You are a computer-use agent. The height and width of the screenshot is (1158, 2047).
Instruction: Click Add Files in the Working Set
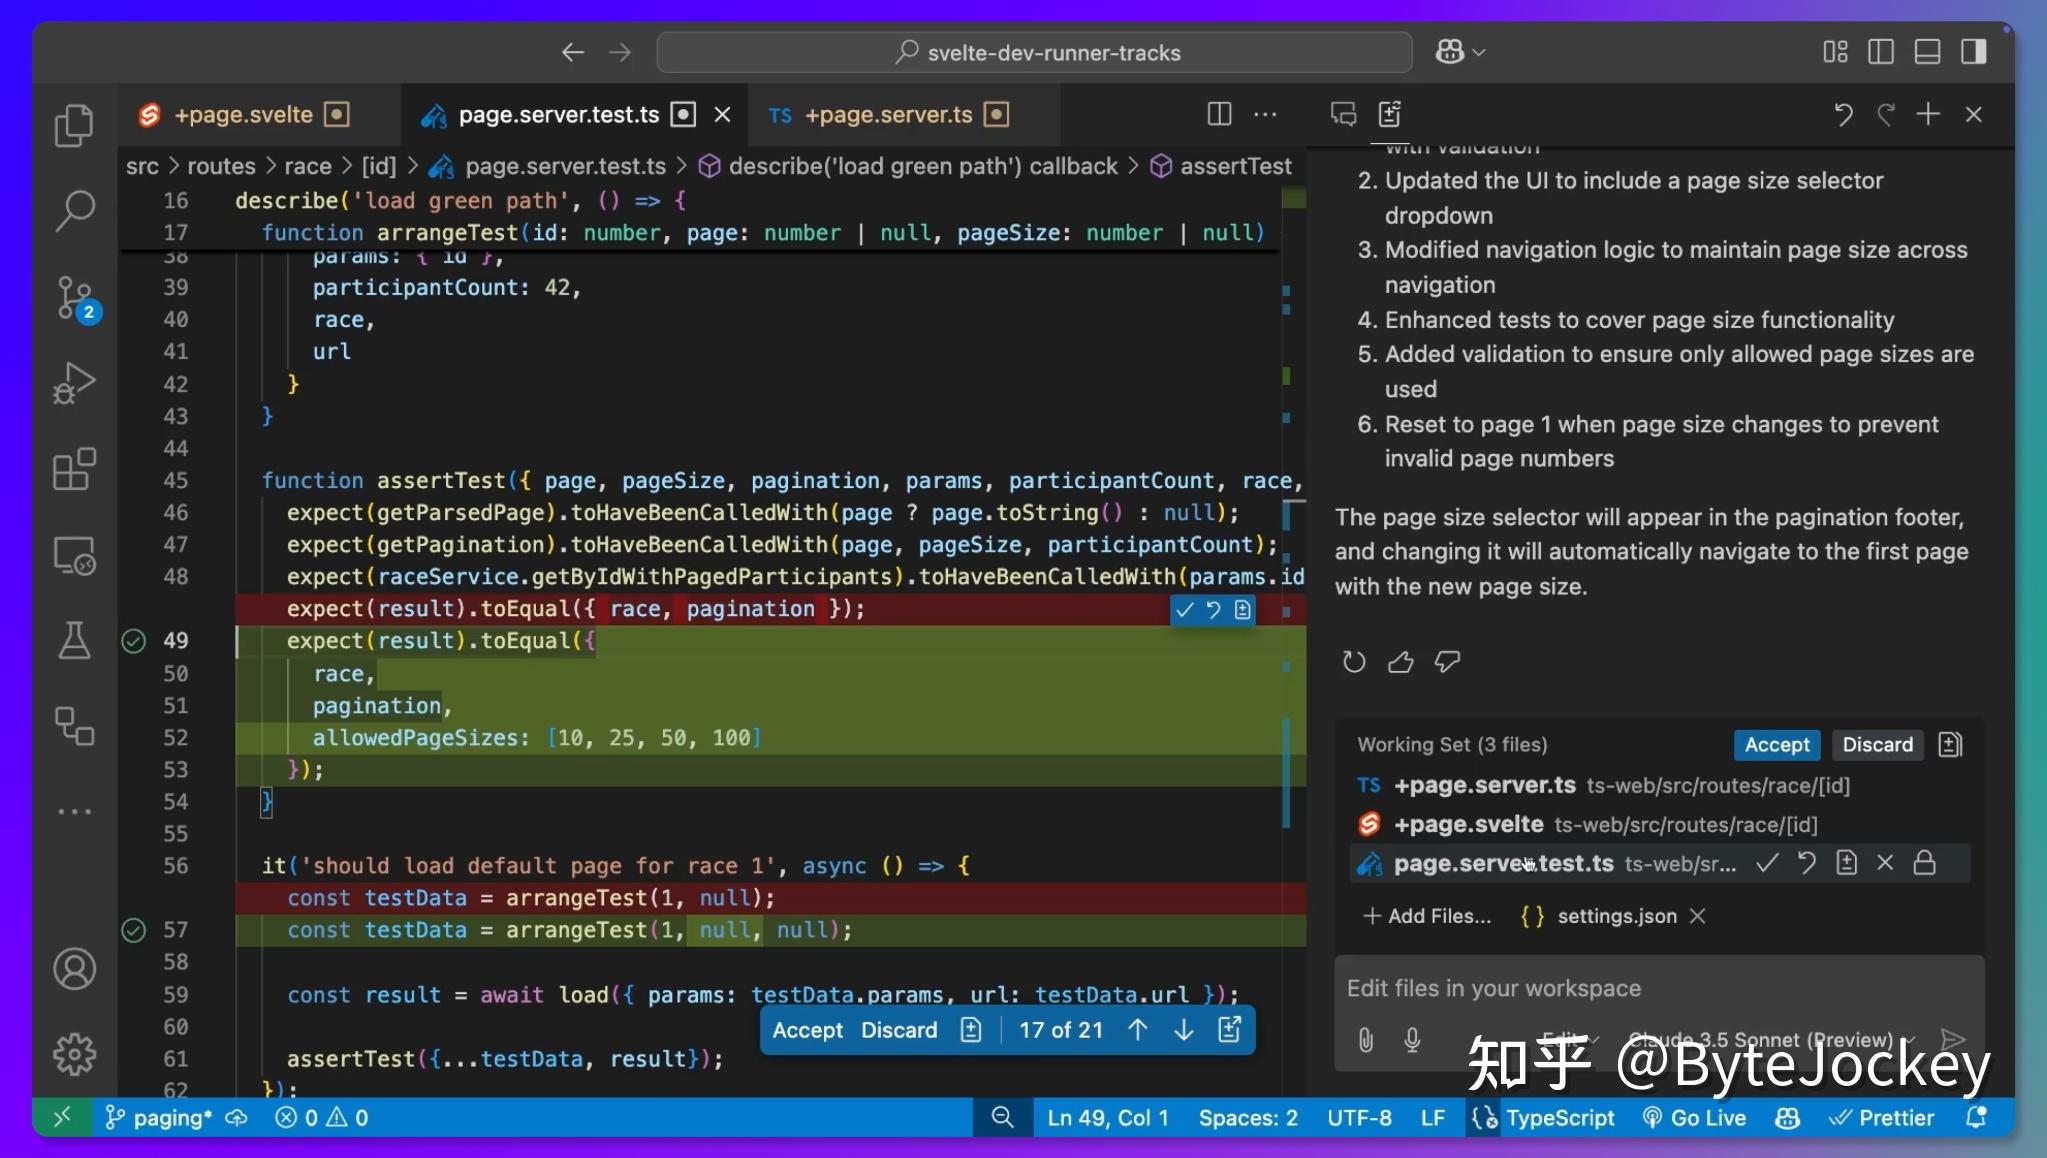coord(1426,915)
